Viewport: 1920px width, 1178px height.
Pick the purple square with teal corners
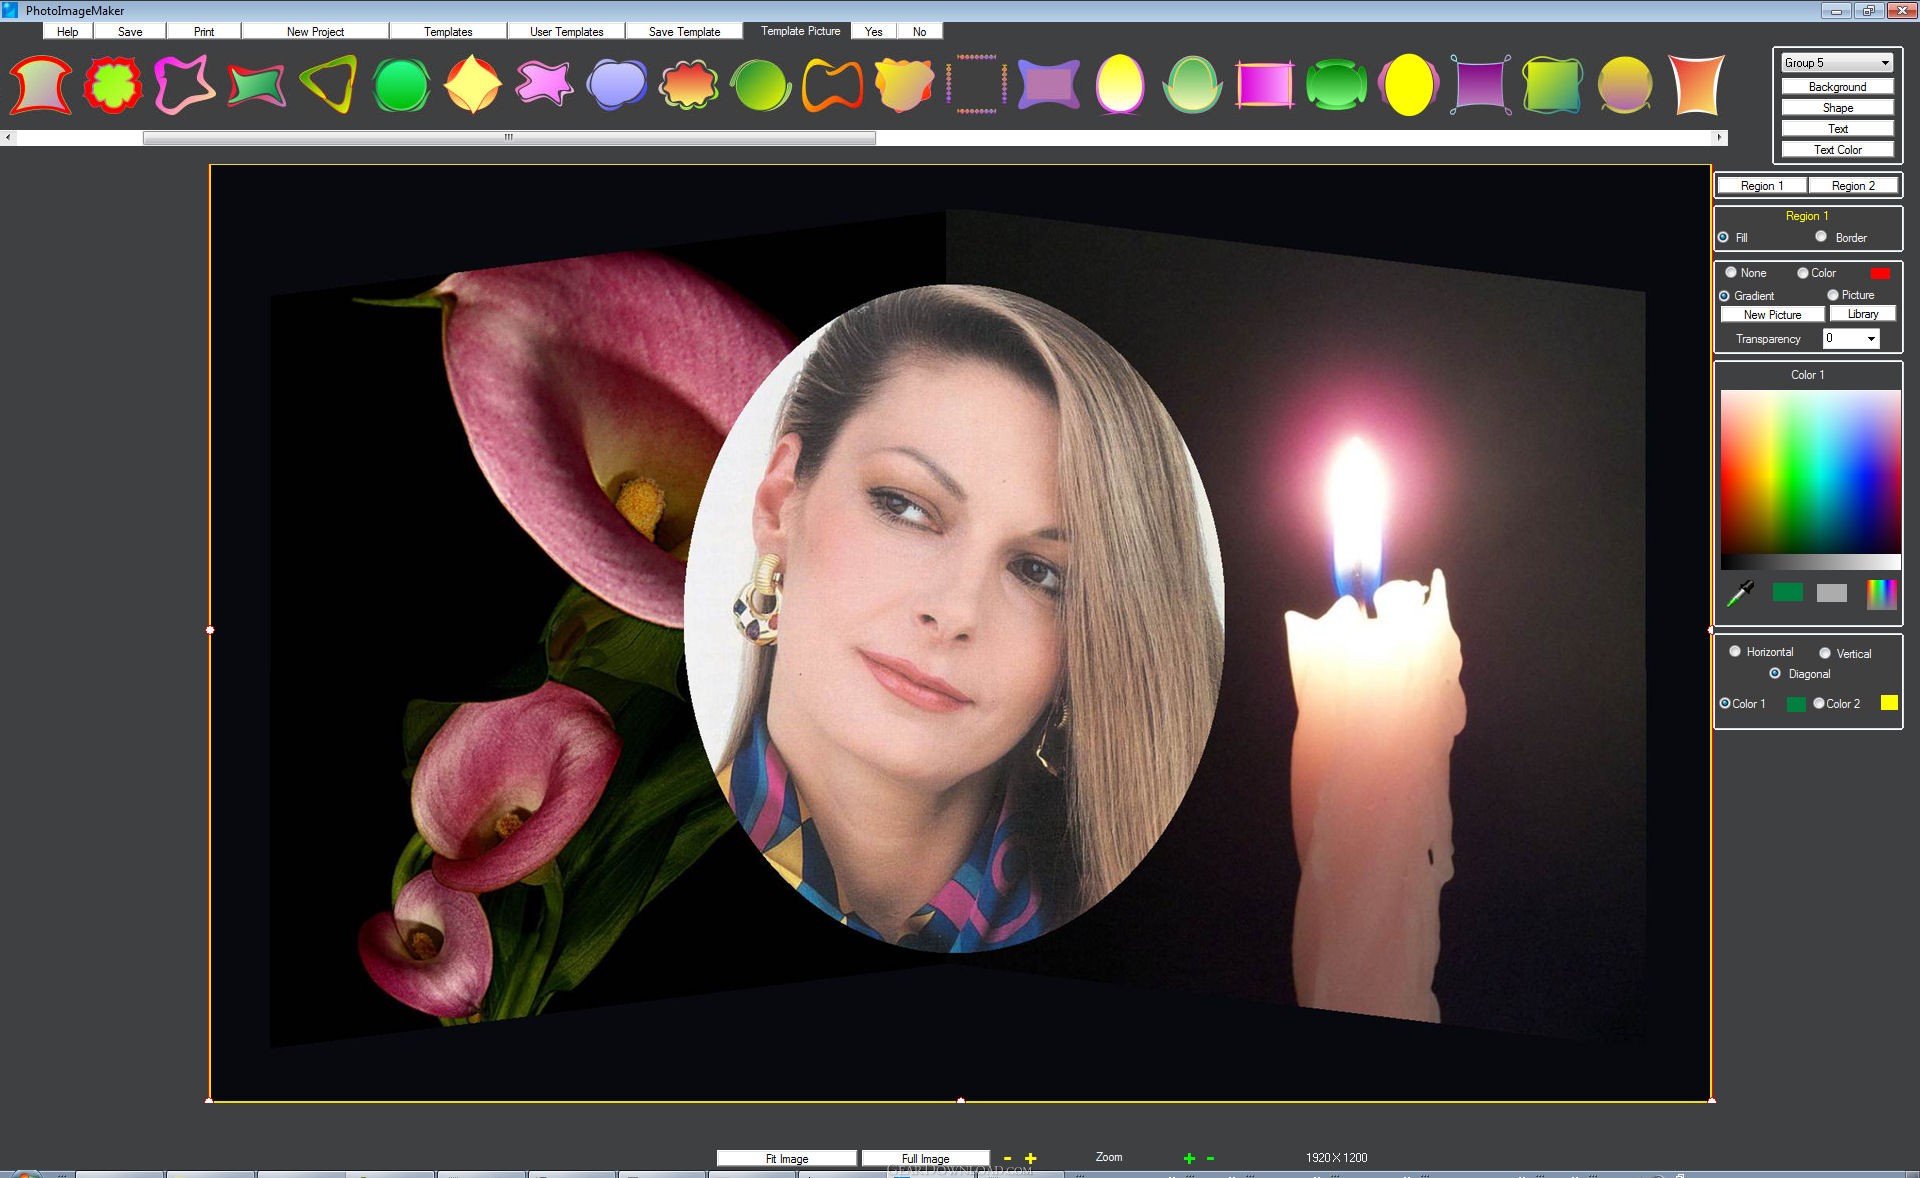click(x=1481, y=85)
